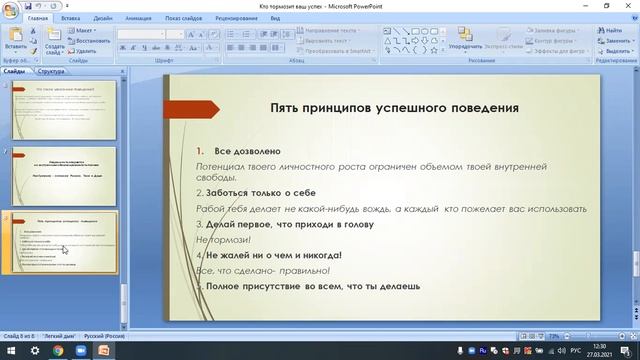Image resolution: width=640 pixels, height=360 pixels.
Task: Choose the rectangle shape in shapes gallery
Action: 415,31
